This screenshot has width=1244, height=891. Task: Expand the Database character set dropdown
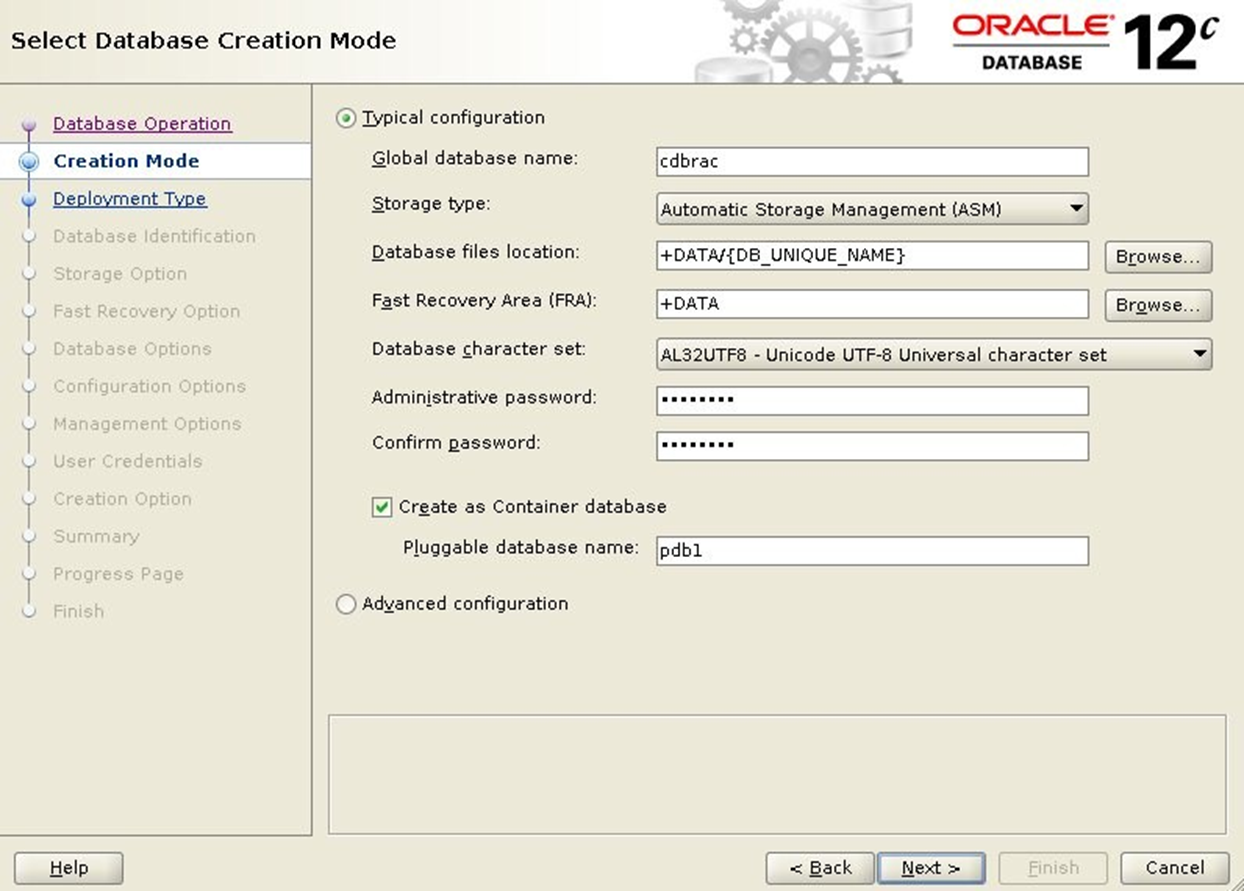pos(934,354)
